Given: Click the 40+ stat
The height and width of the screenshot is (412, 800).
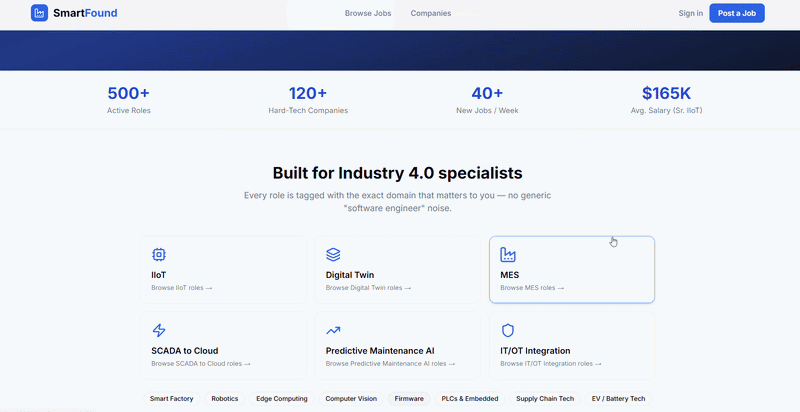Looking at the screenshot, I should coord(487,93).
